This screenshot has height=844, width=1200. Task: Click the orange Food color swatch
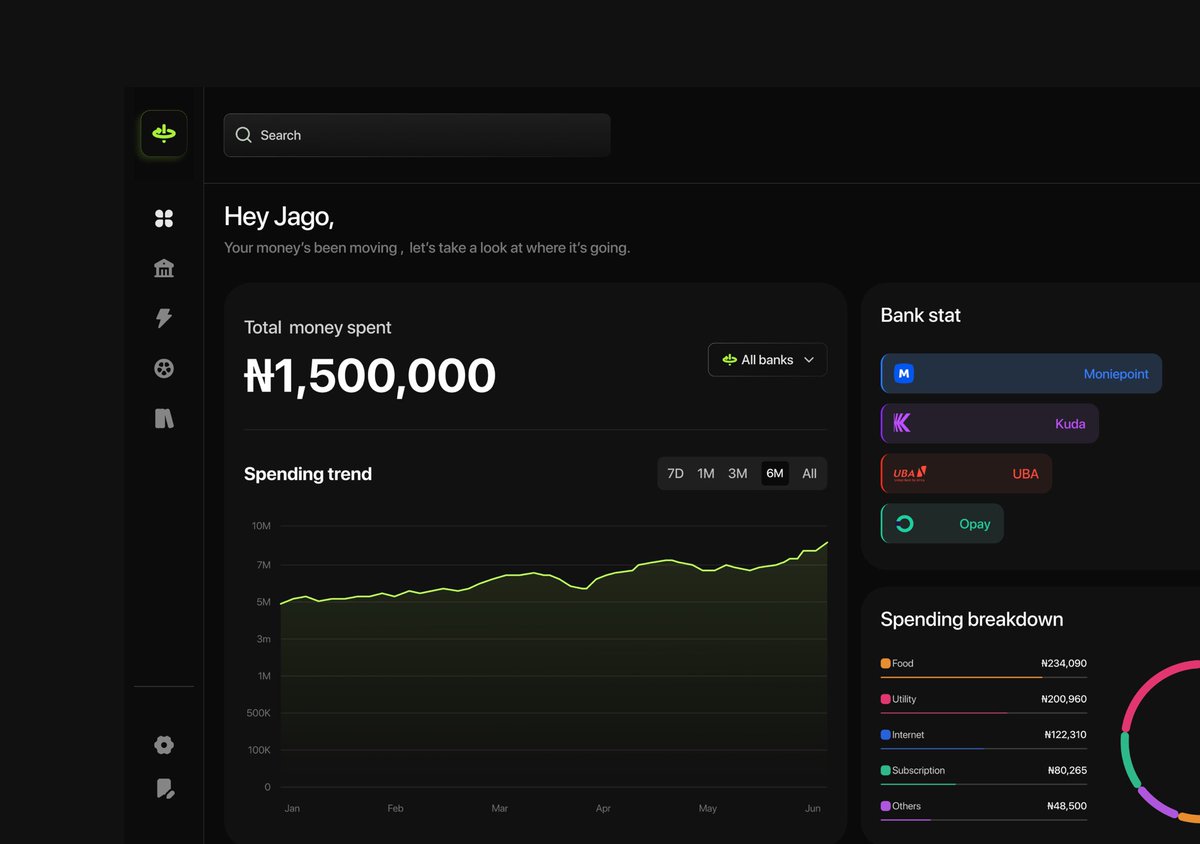886,663
